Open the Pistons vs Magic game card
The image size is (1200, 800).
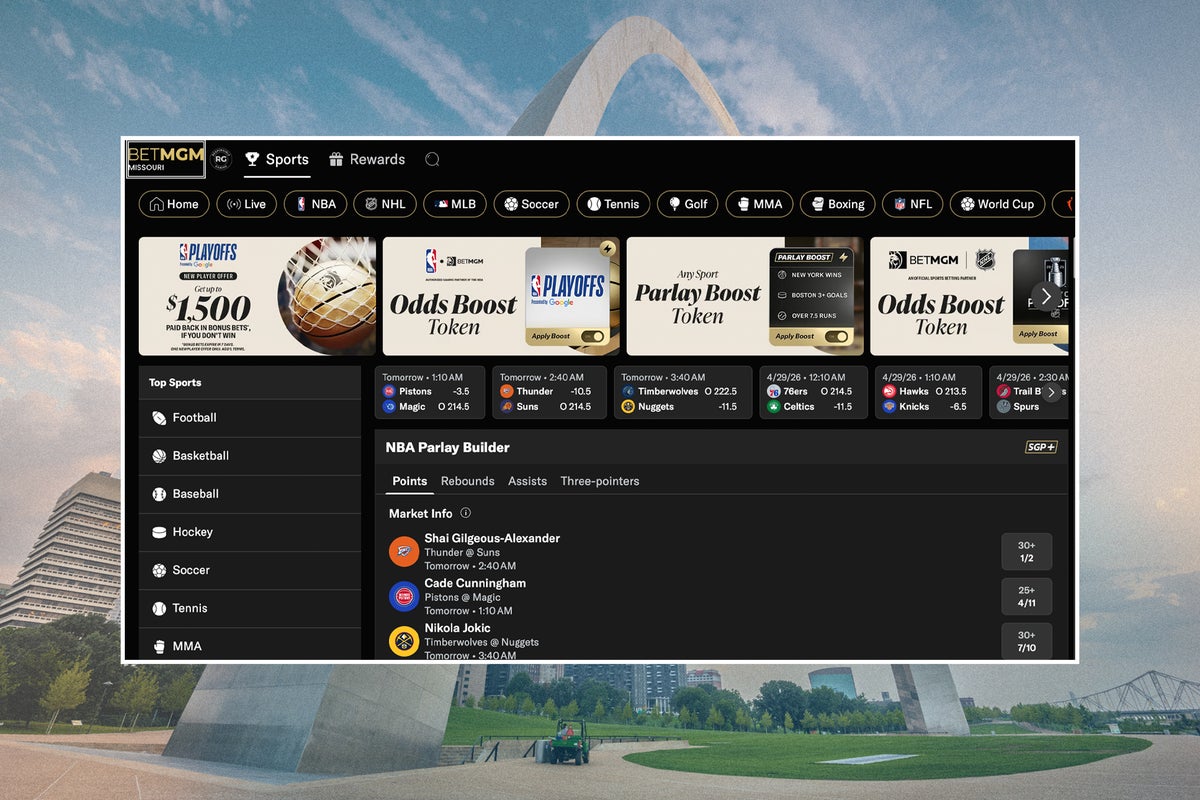430,392
